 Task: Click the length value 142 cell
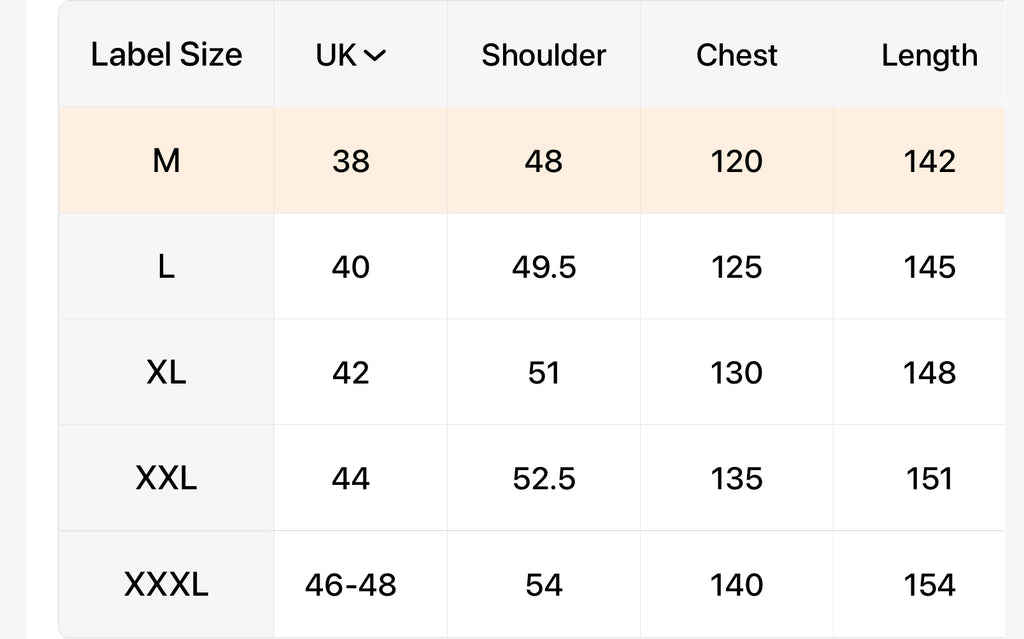(929, 161)
